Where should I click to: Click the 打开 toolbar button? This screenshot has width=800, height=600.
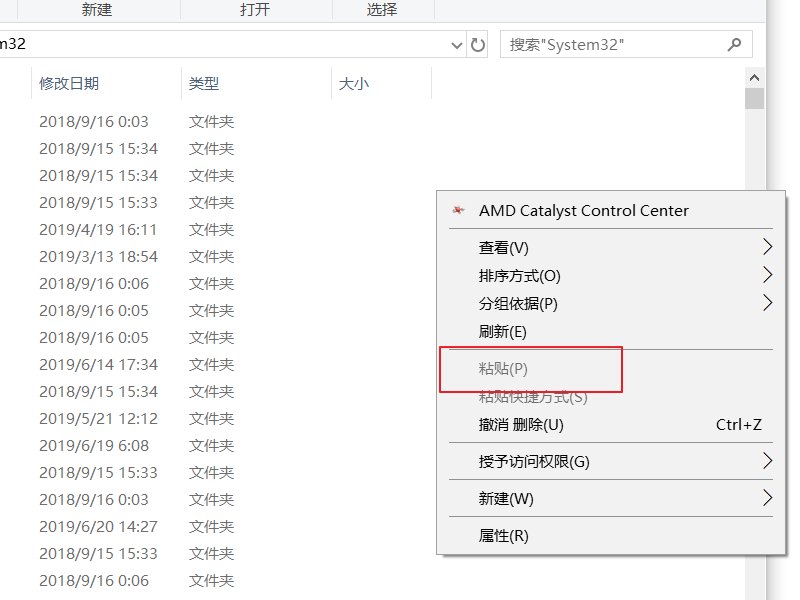255,10
